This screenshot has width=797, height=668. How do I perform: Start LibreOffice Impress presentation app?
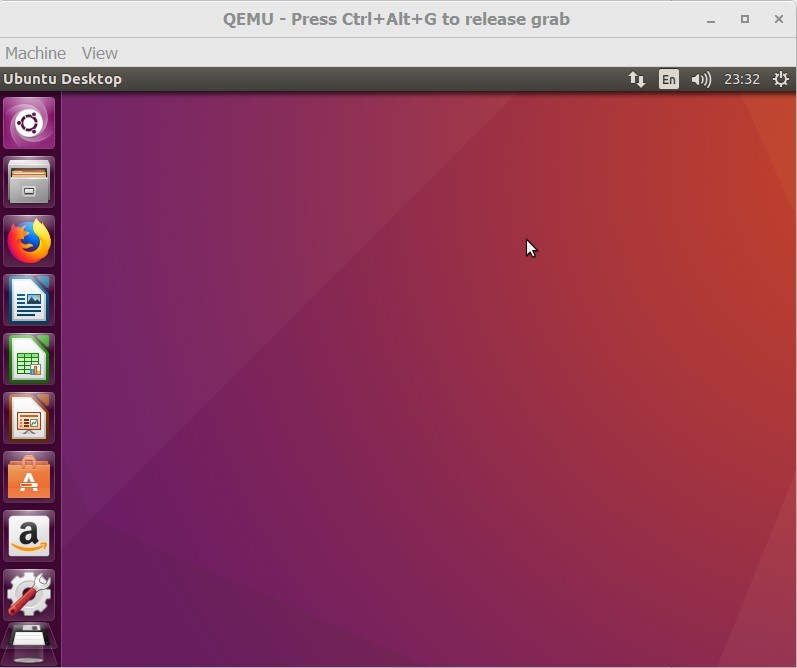click(29, 418)
